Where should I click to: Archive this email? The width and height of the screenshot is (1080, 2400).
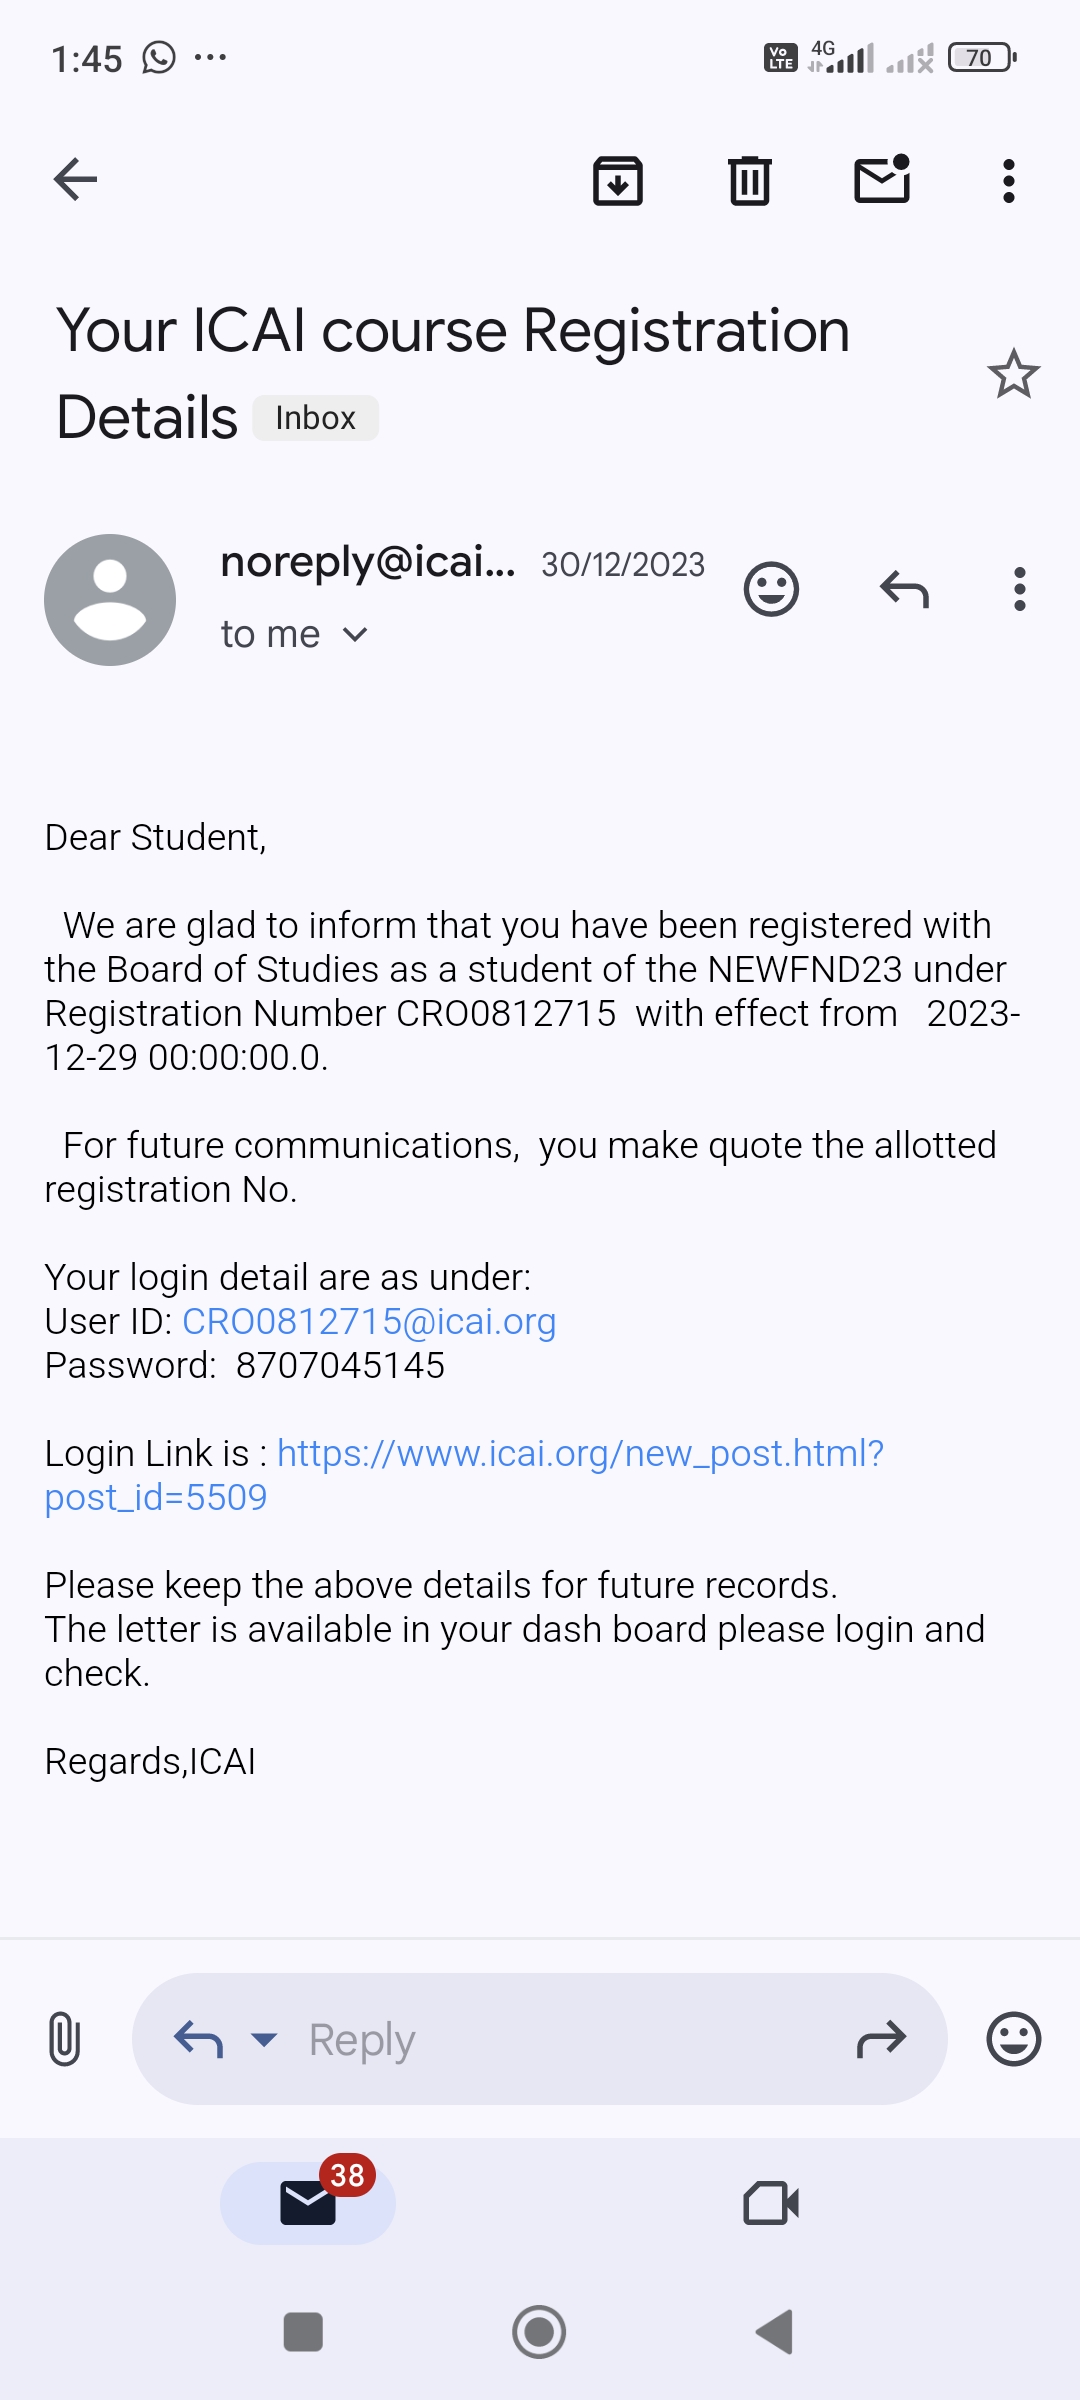pos(618,181)
